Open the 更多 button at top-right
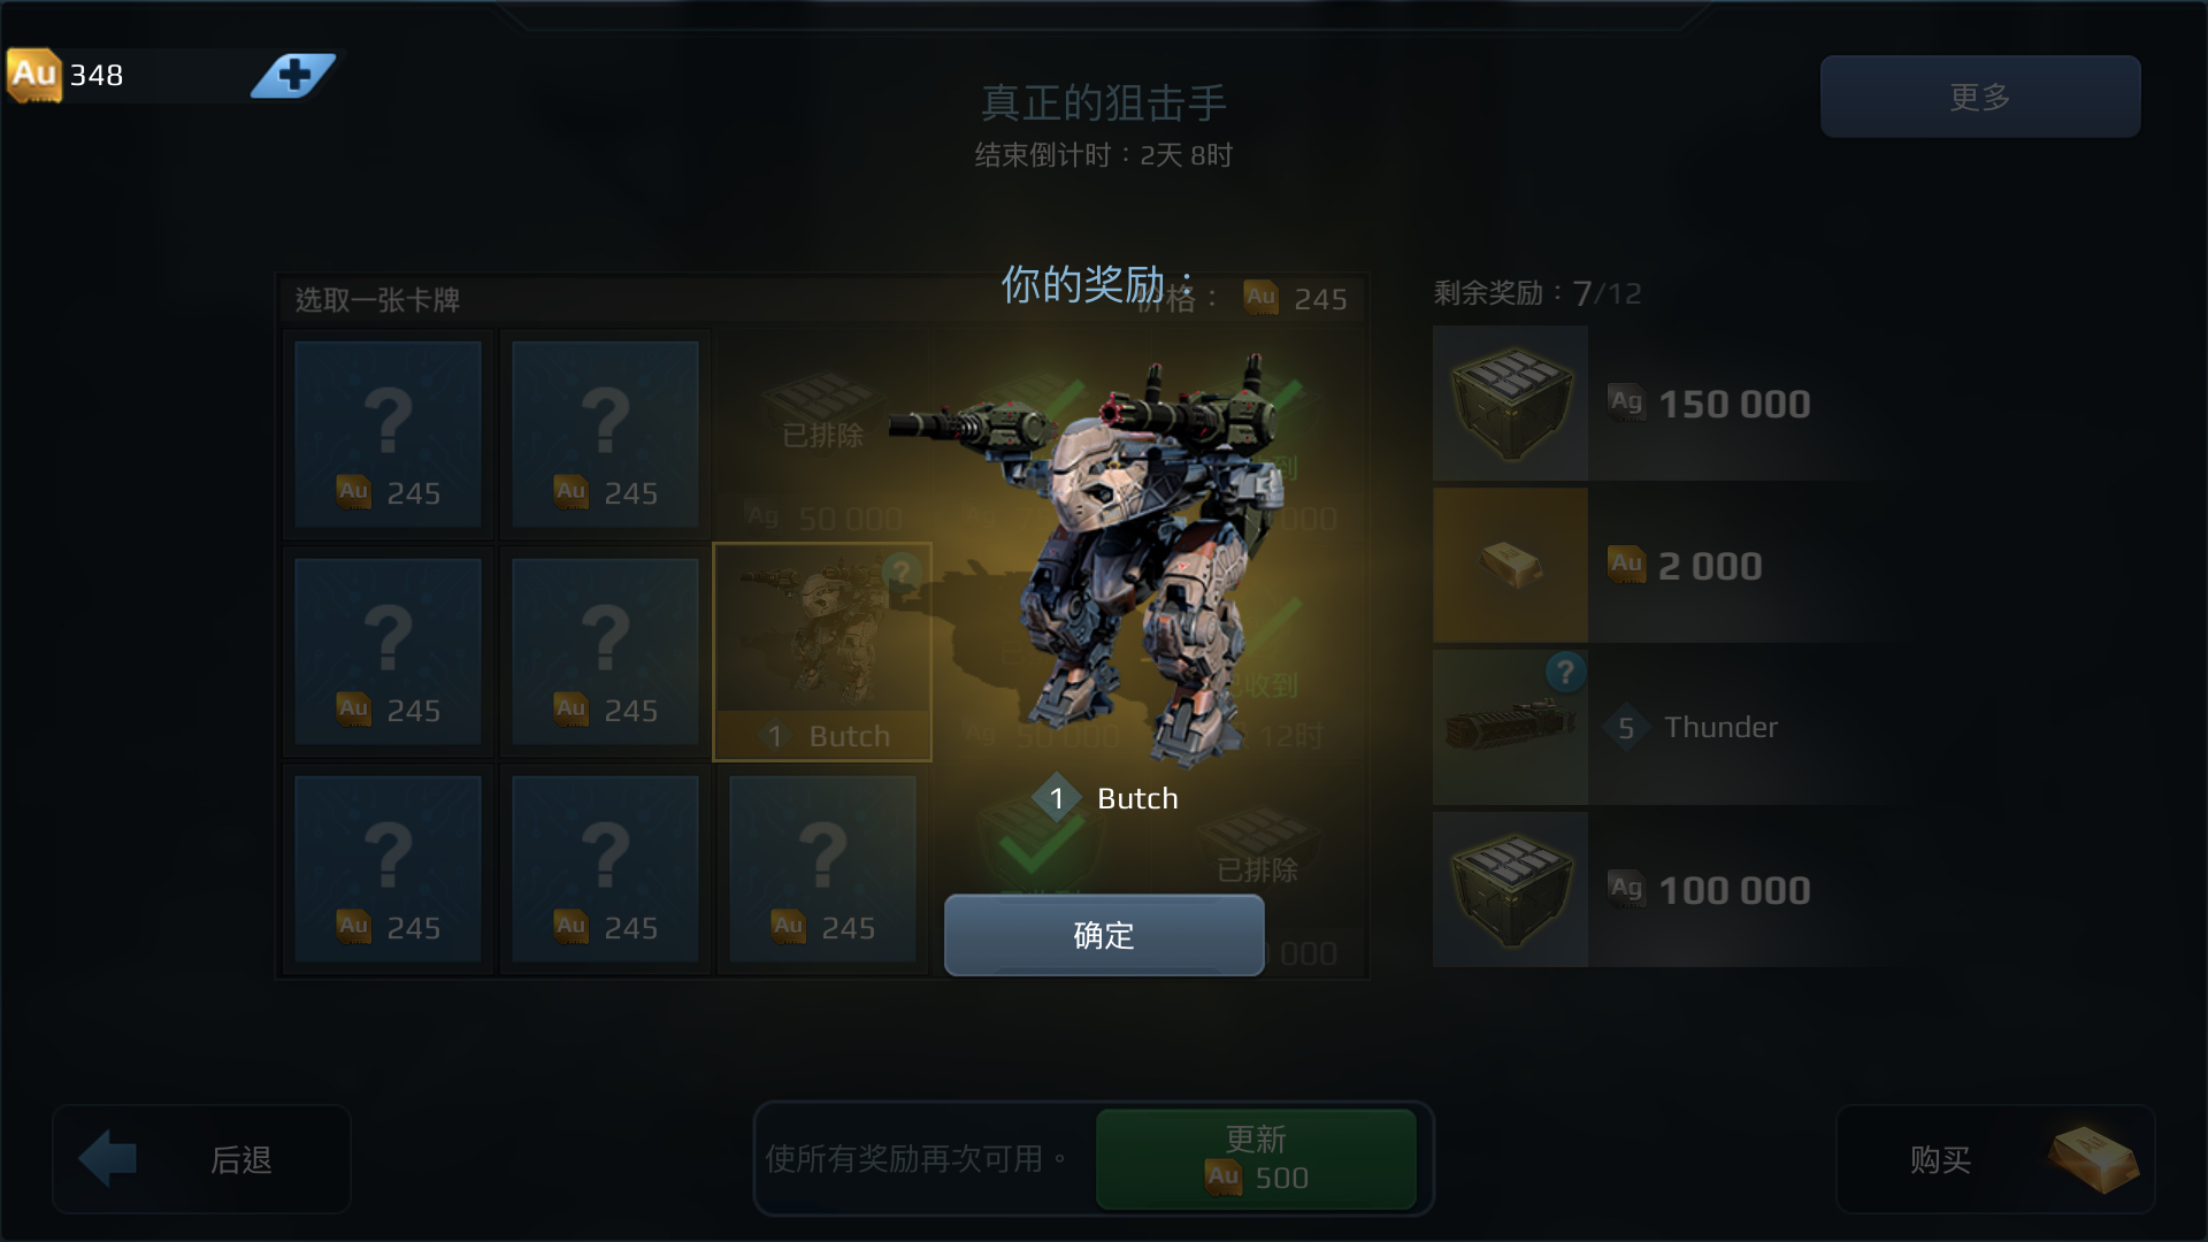Image resolution: width=2208 pixels, height=1242 pixels. click(x=1980, y=96)
